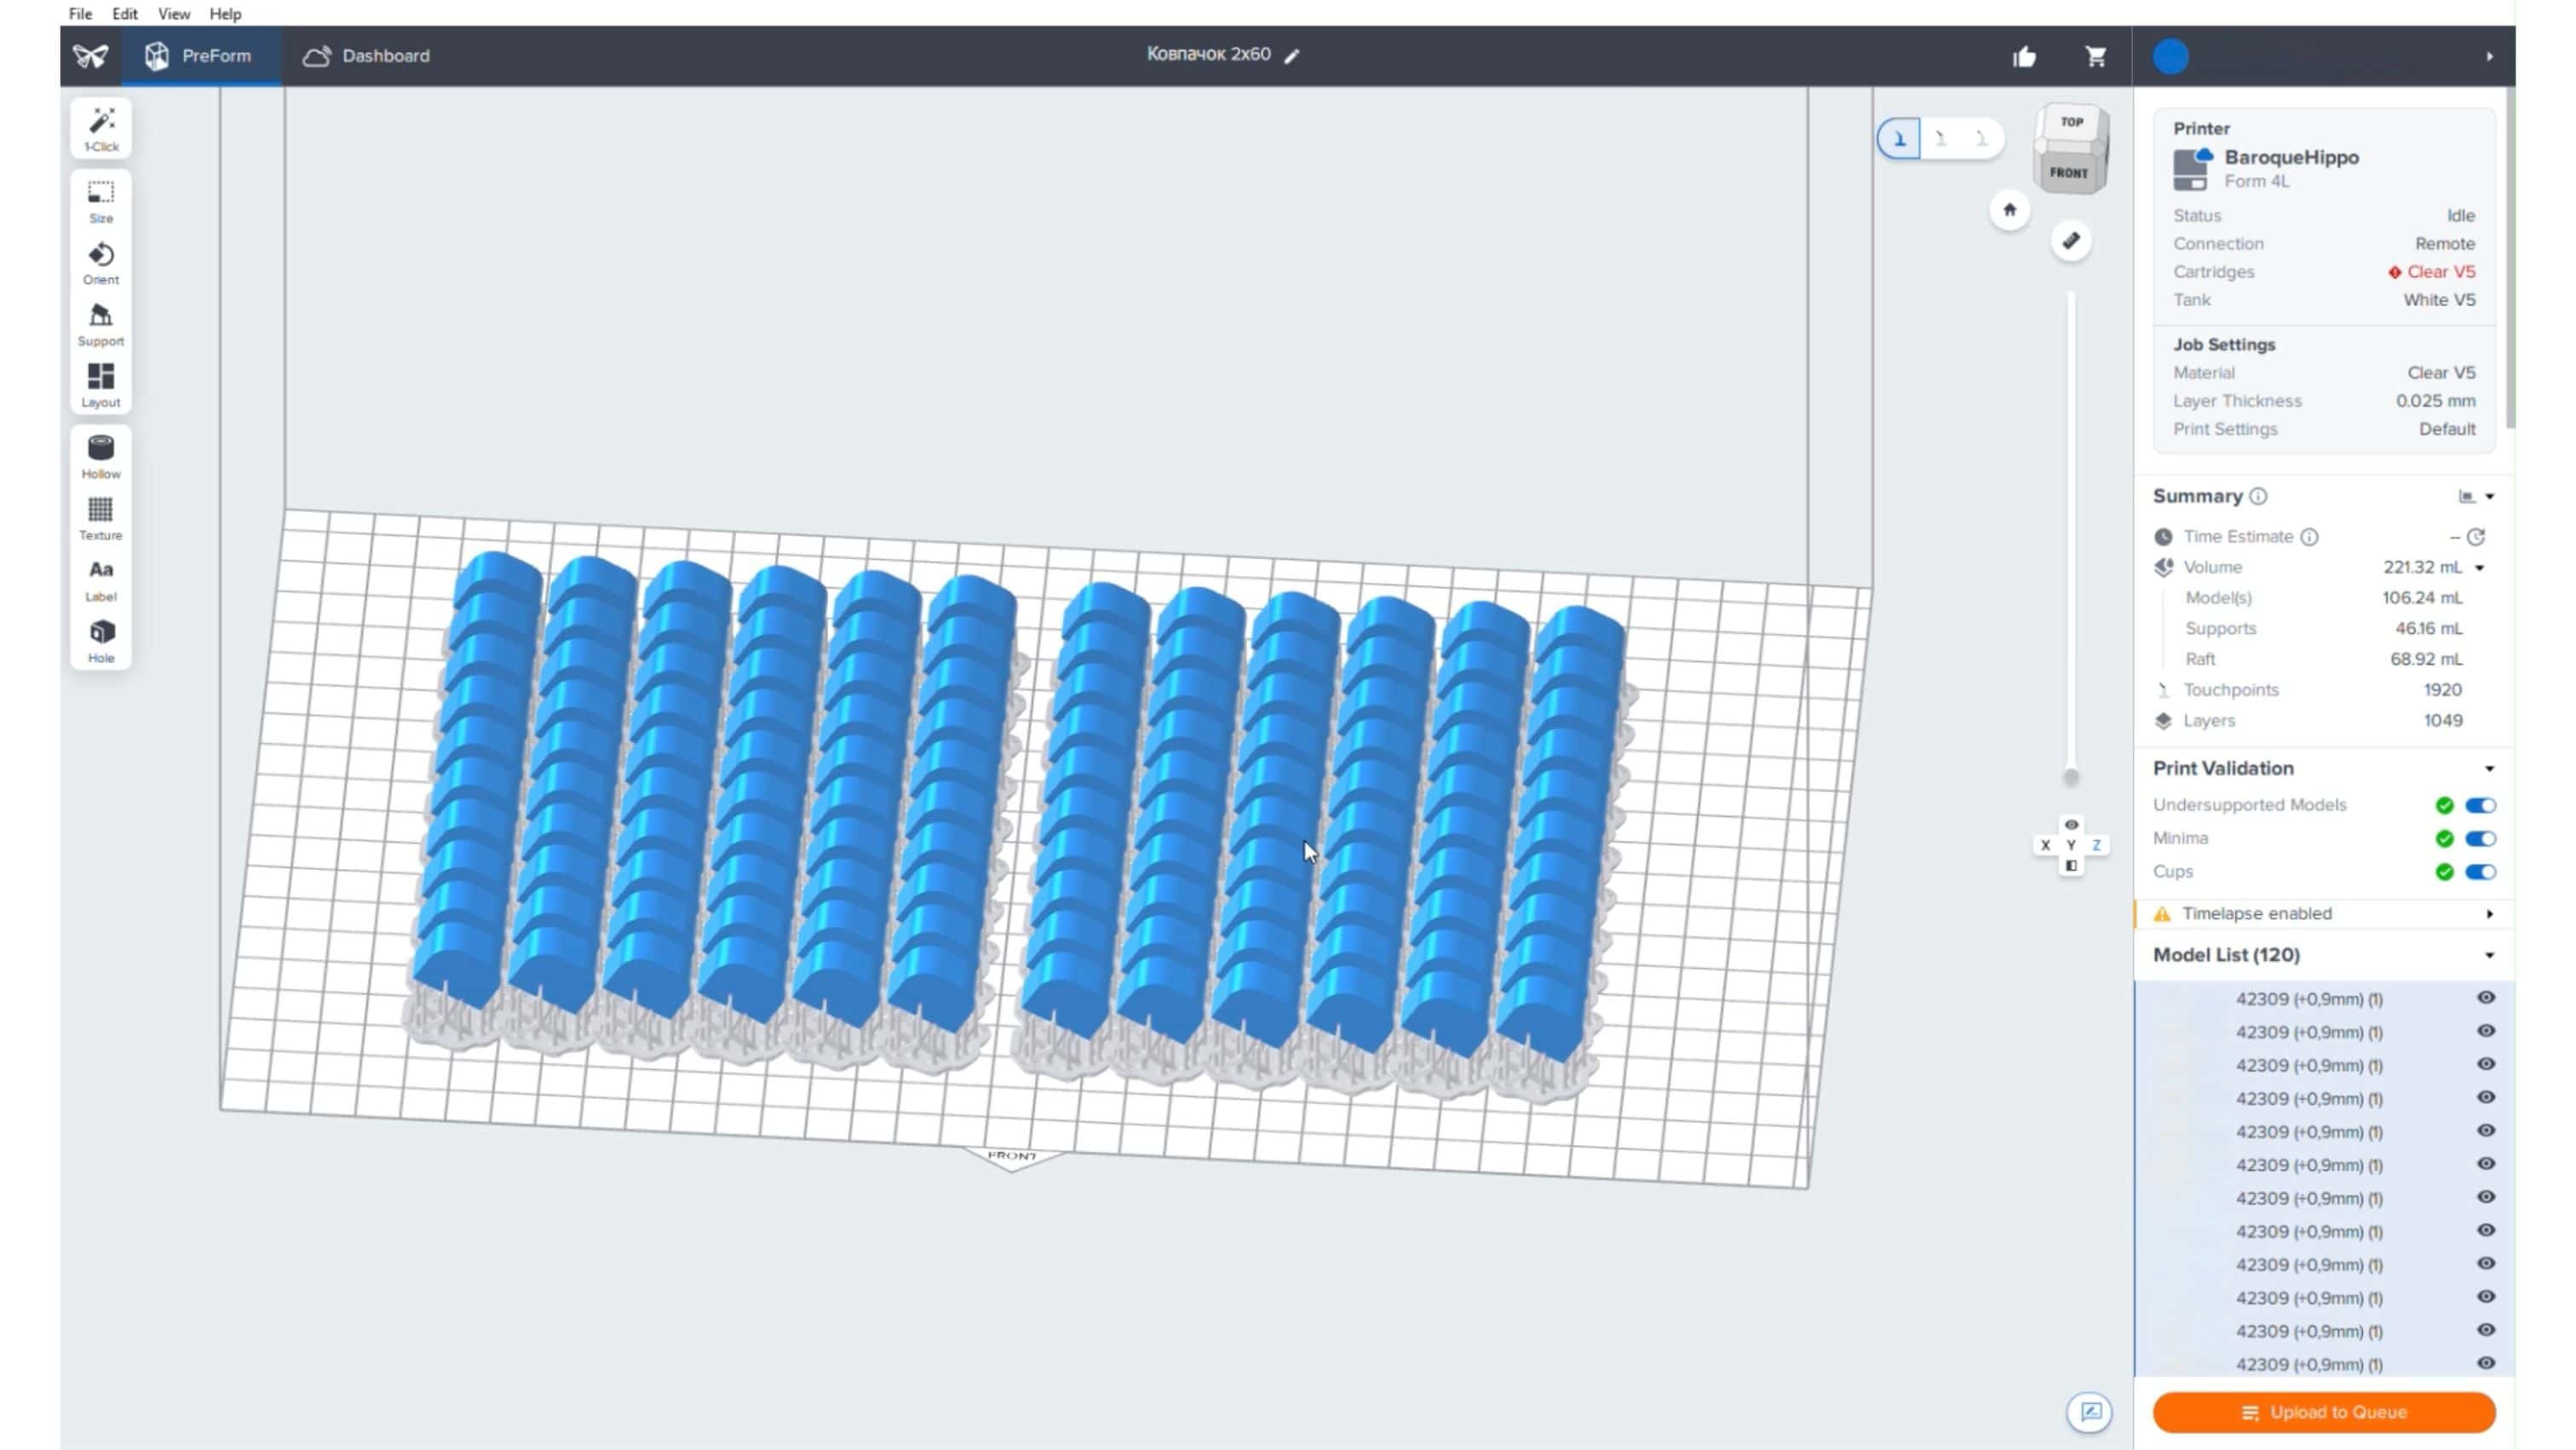
Task: Open the Summary info icon
Action: tap(2258, 496)
